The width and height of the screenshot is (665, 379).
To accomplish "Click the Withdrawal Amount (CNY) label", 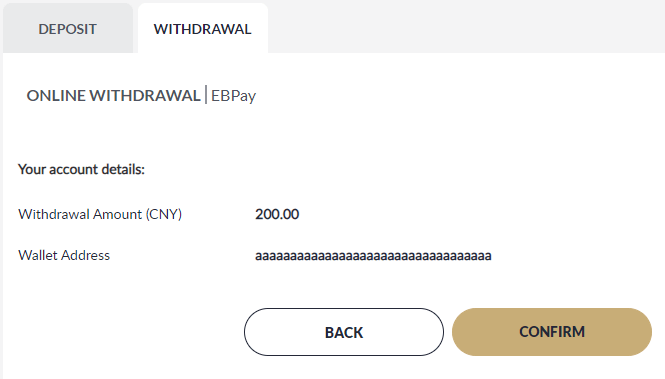I will tap(100, 214).
